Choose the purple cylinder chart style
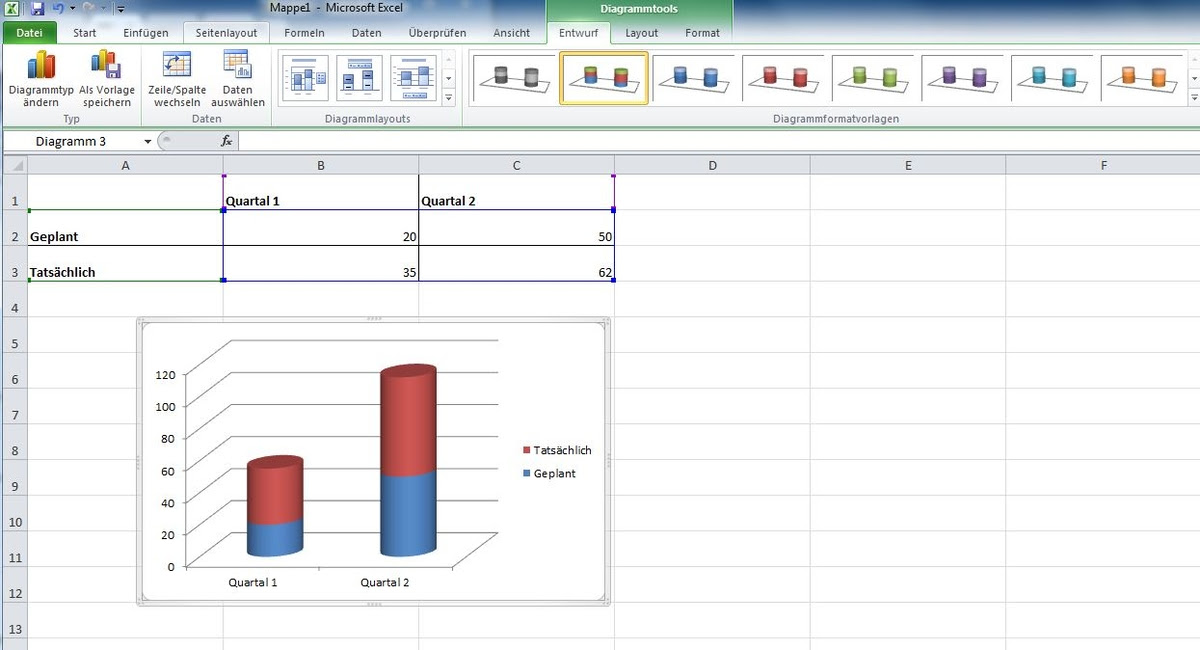The image size is (1200, 650). 964,78
